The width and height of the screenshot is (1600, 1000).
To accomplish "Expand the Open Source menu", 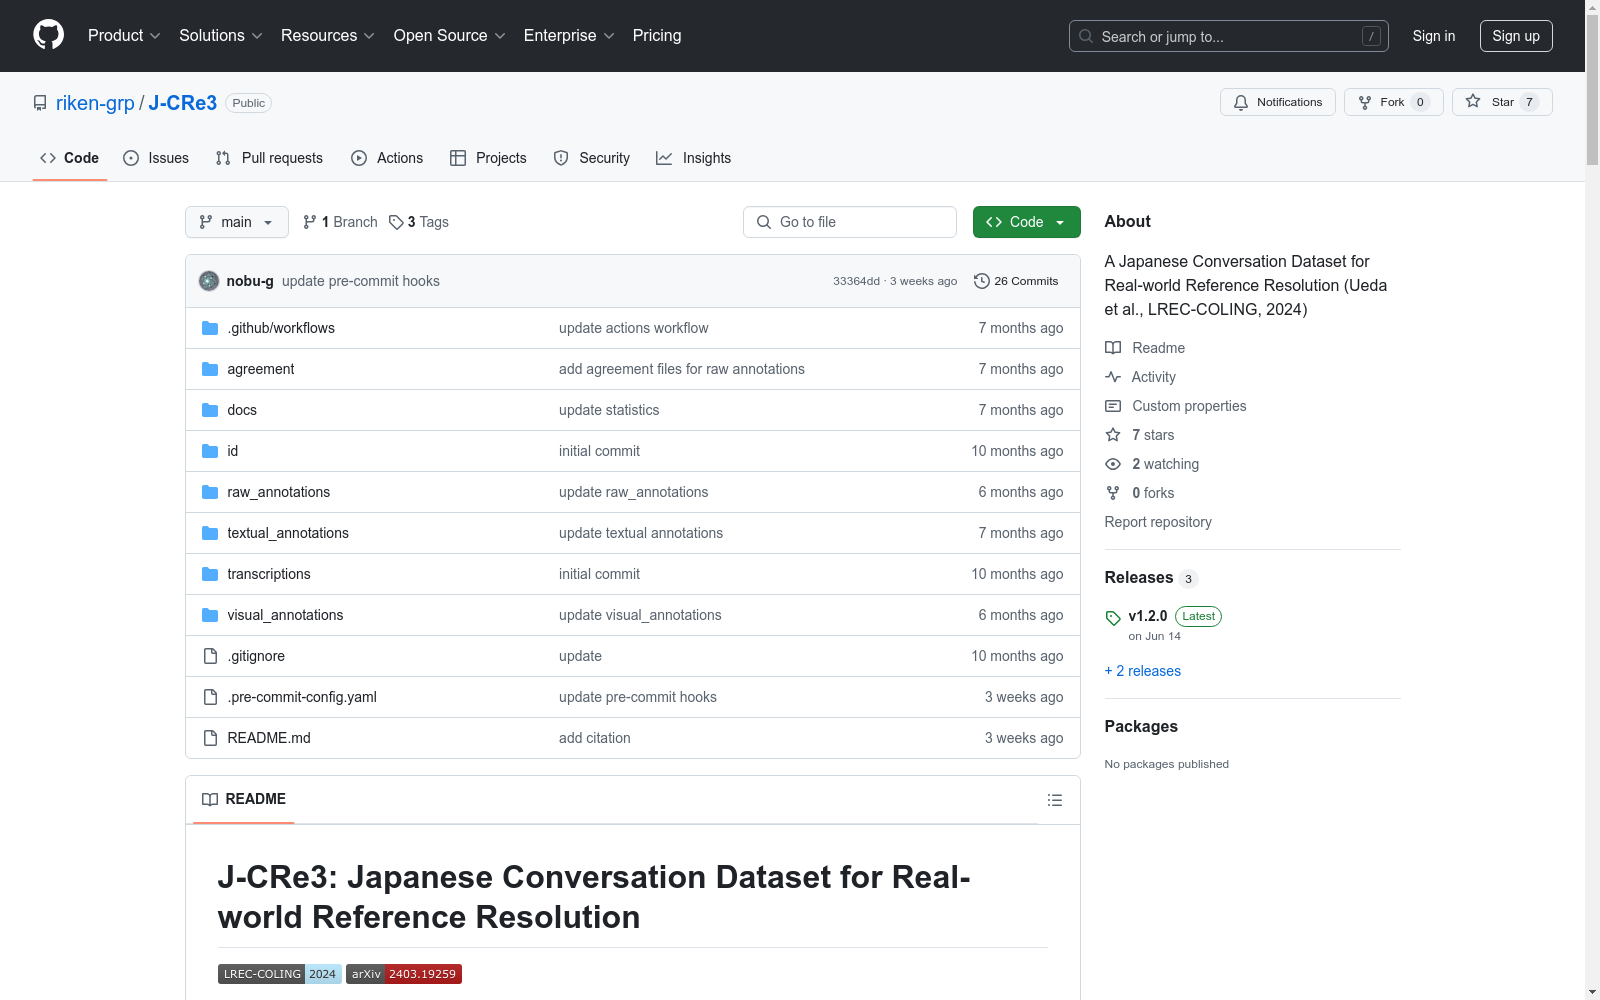I will tap(450, 36).
